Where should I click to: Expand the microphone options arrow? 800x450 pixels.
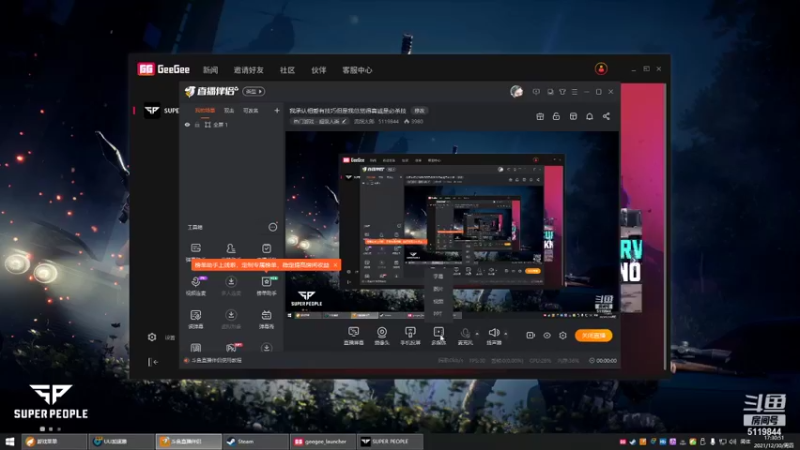pos(477,334)
